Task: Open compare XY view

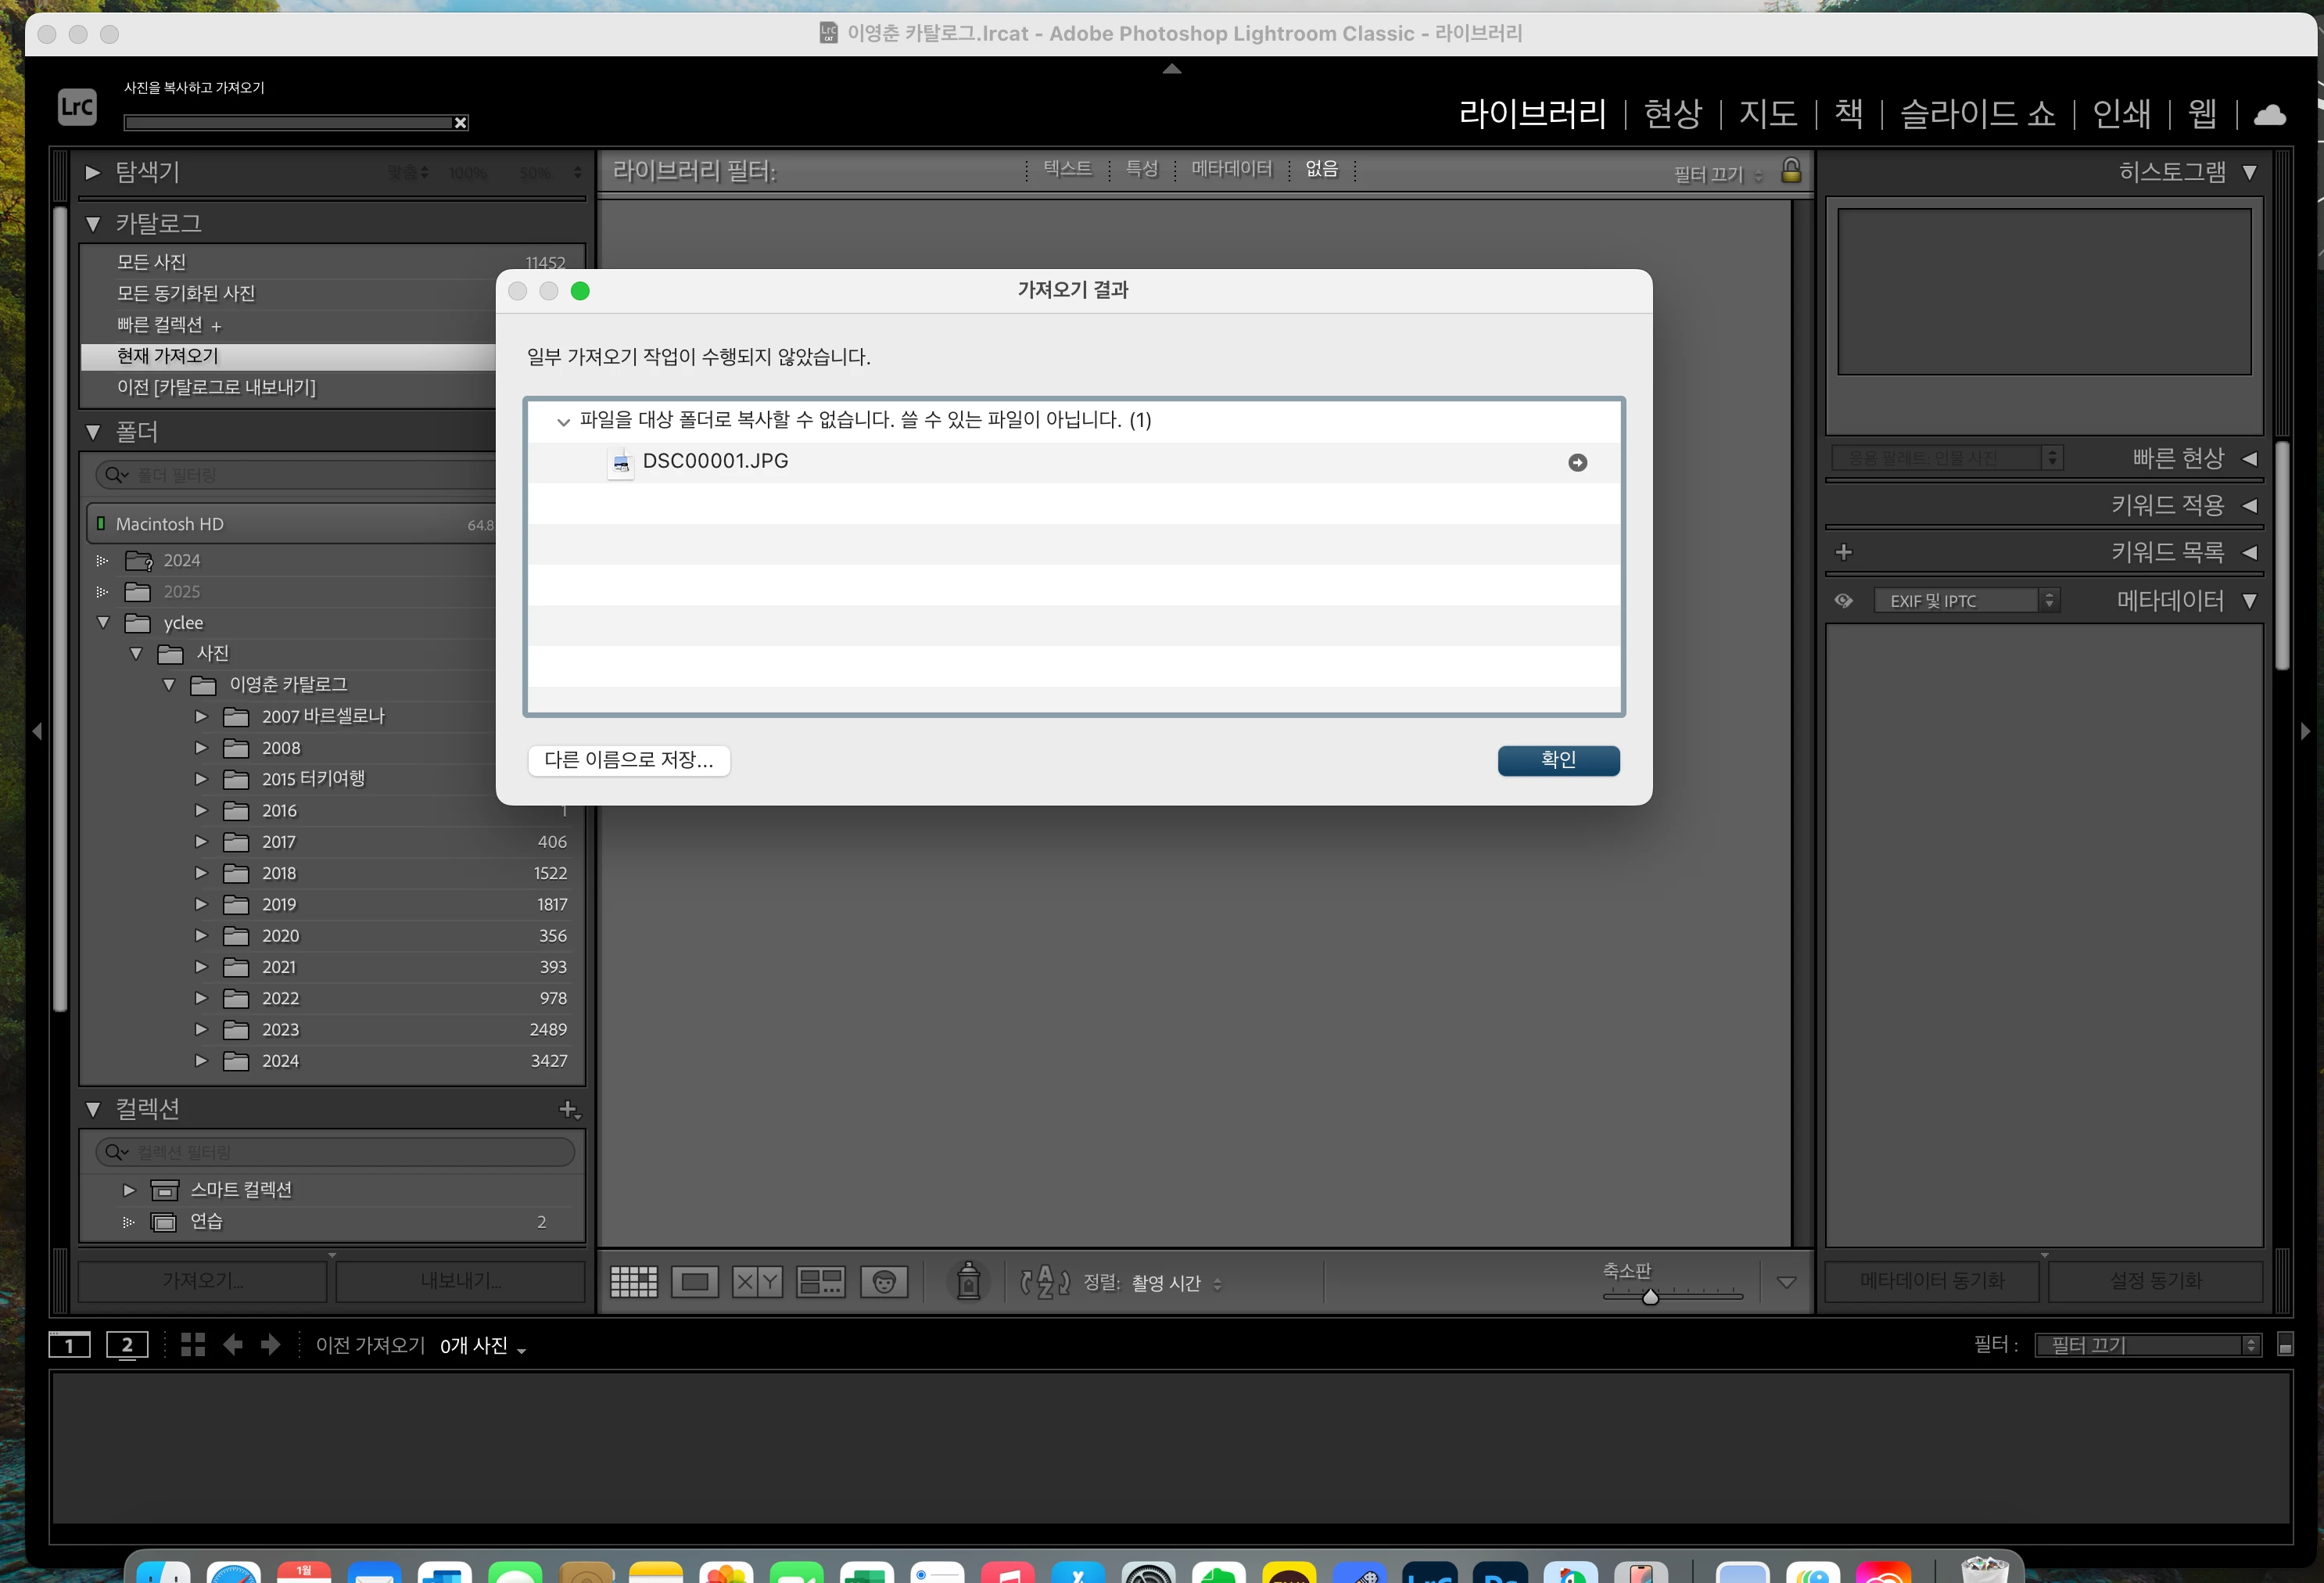Action: [757, 1281]
